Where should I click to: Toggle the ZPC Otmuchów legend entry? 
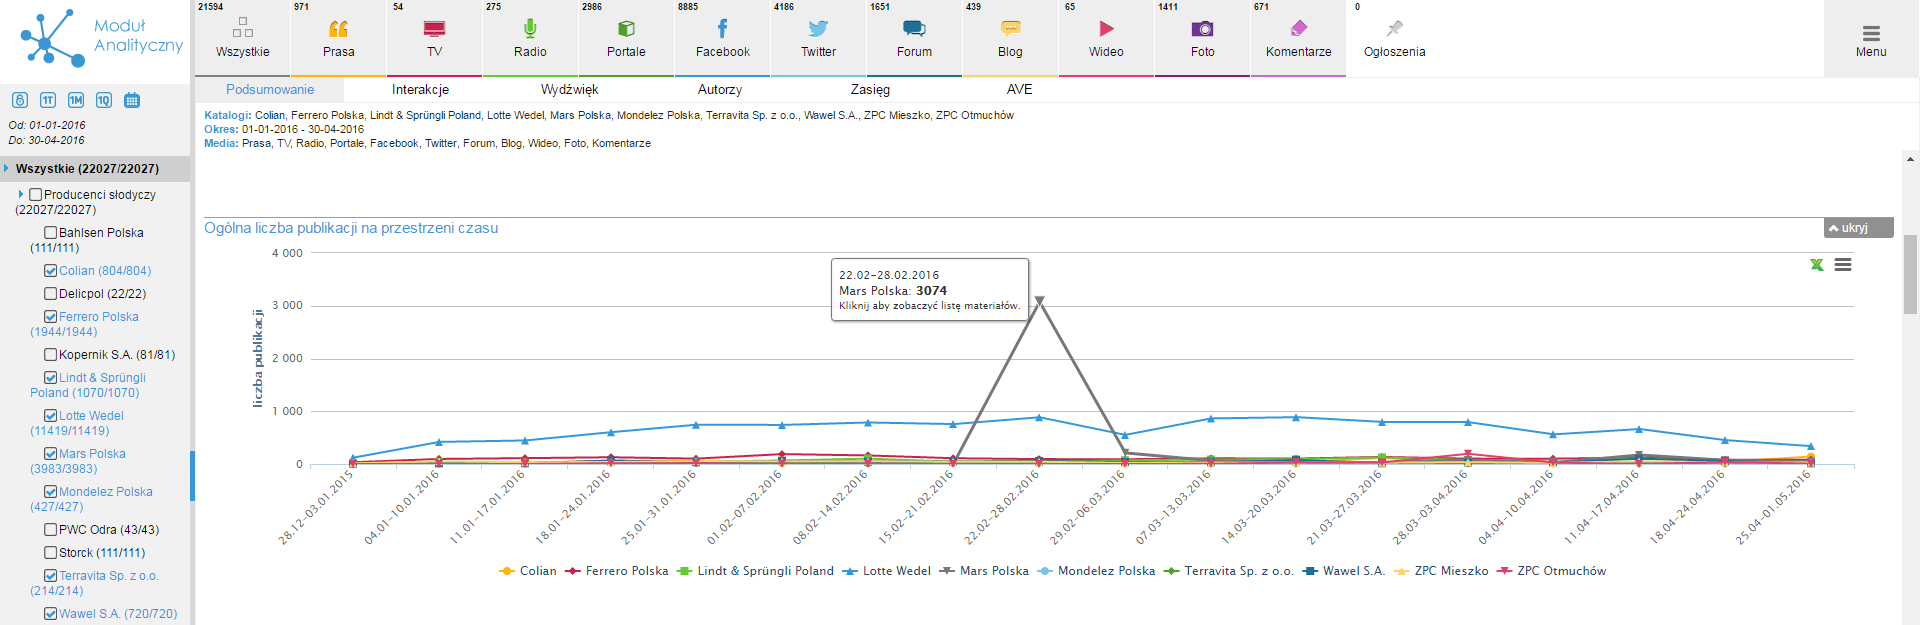(1551, 571)
